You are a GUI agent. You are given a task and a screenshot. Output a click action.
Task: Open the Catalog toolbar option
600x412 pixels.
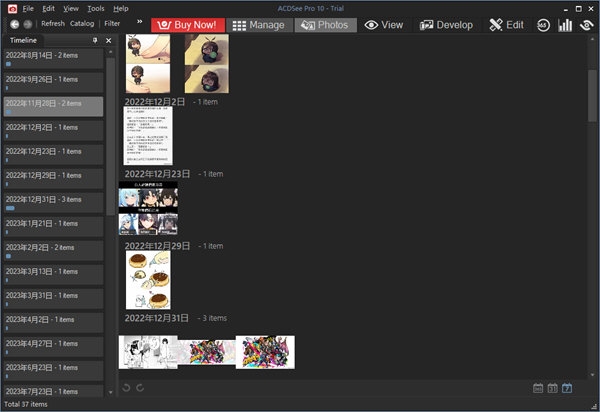coord(82,23)
